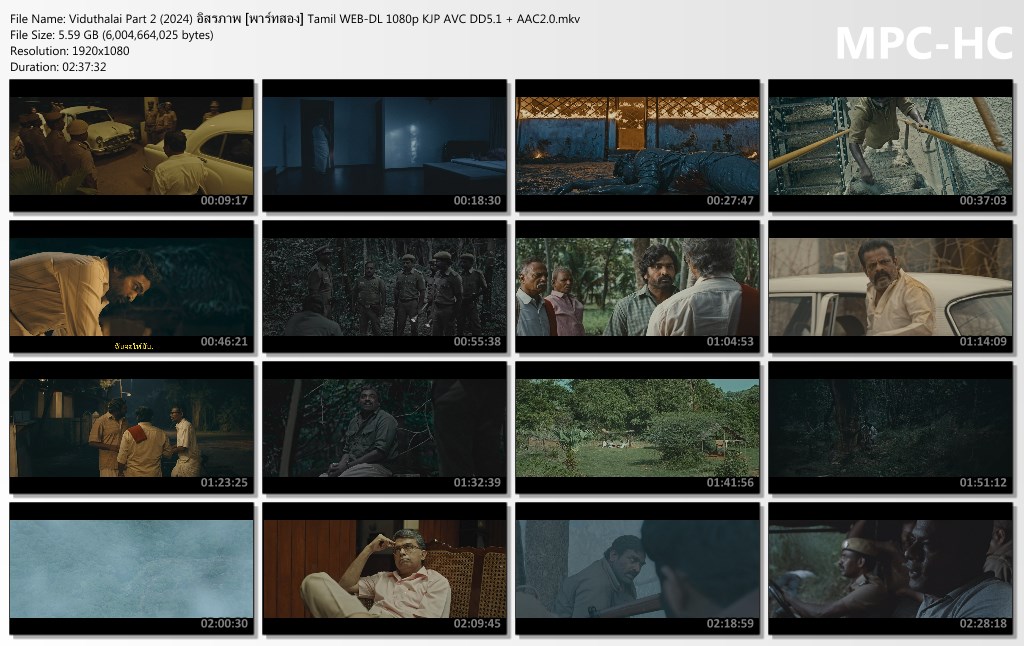Screen dimensions: 1024x646
Task: Select the thumbnail stamped 02:09:45
Action: coord(385,569)
